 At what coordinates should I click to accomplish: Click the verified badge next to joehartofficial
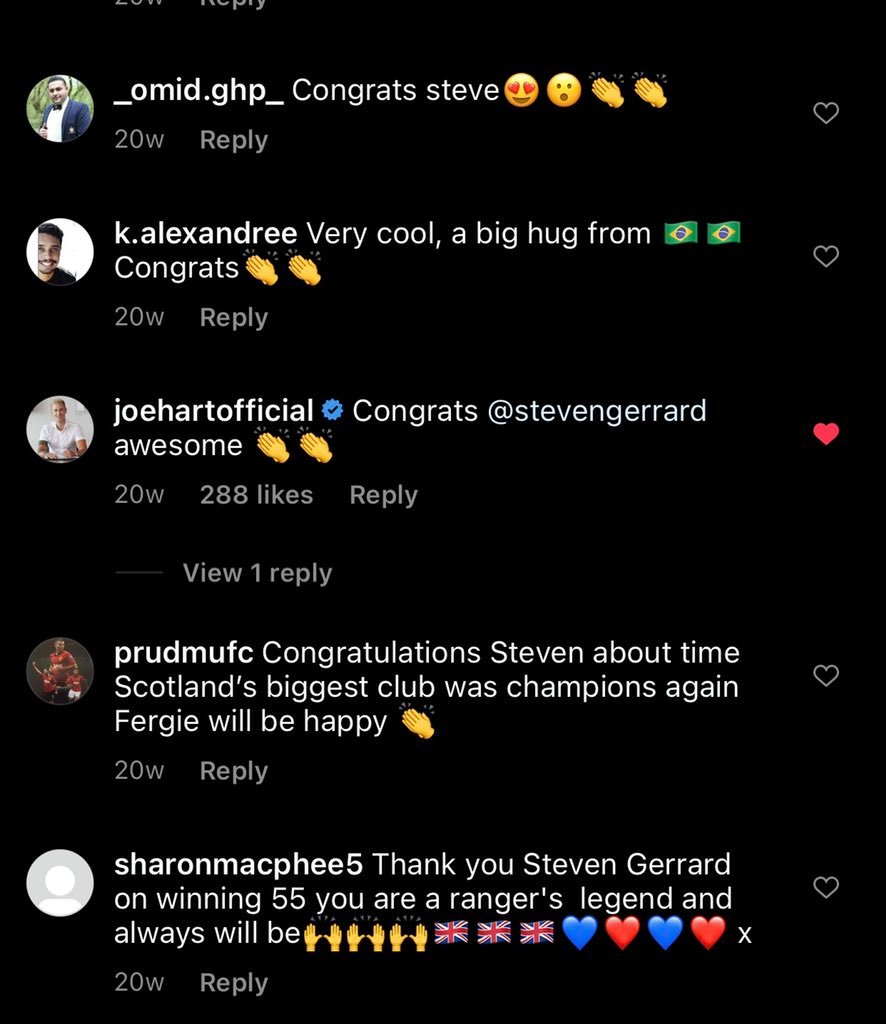[333, 410]
